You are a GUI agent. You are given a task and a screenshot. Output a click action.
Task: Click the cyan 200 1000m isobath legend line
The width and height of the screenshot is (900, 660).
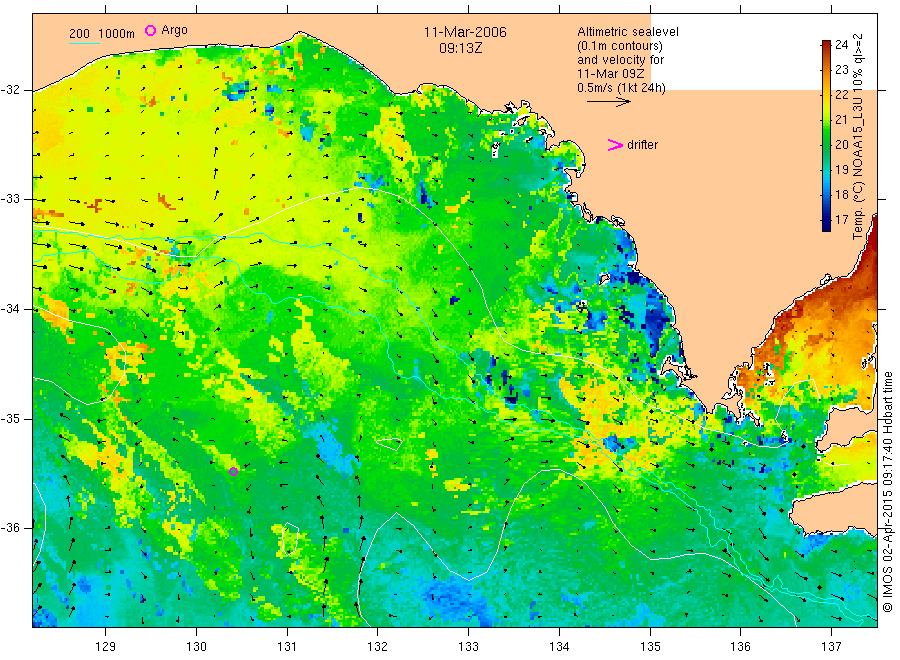point(84,43)
